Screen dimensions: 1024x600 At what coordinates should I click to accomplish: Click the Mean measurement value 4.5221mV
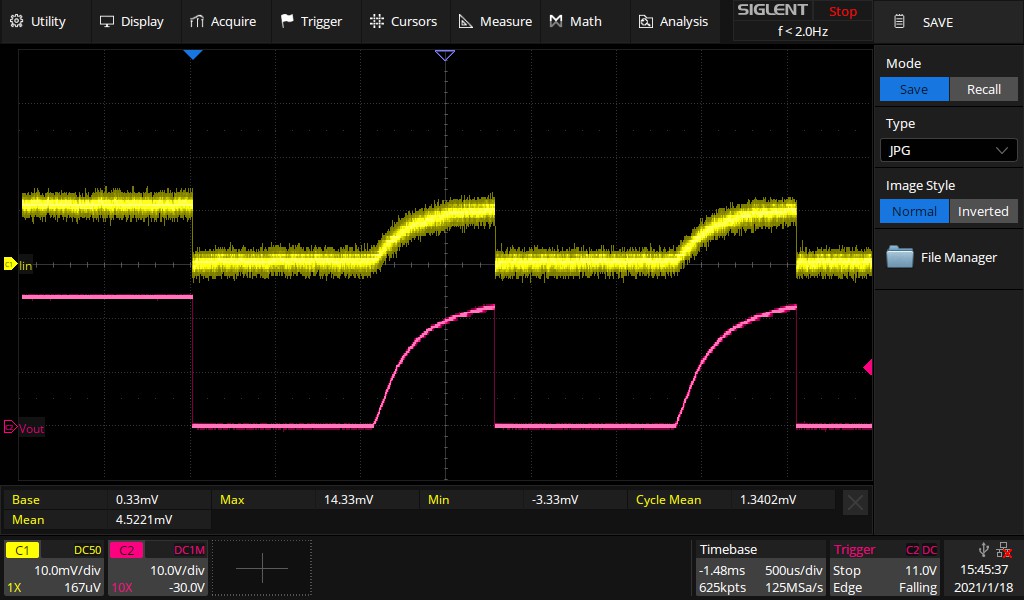click(144, 520)
